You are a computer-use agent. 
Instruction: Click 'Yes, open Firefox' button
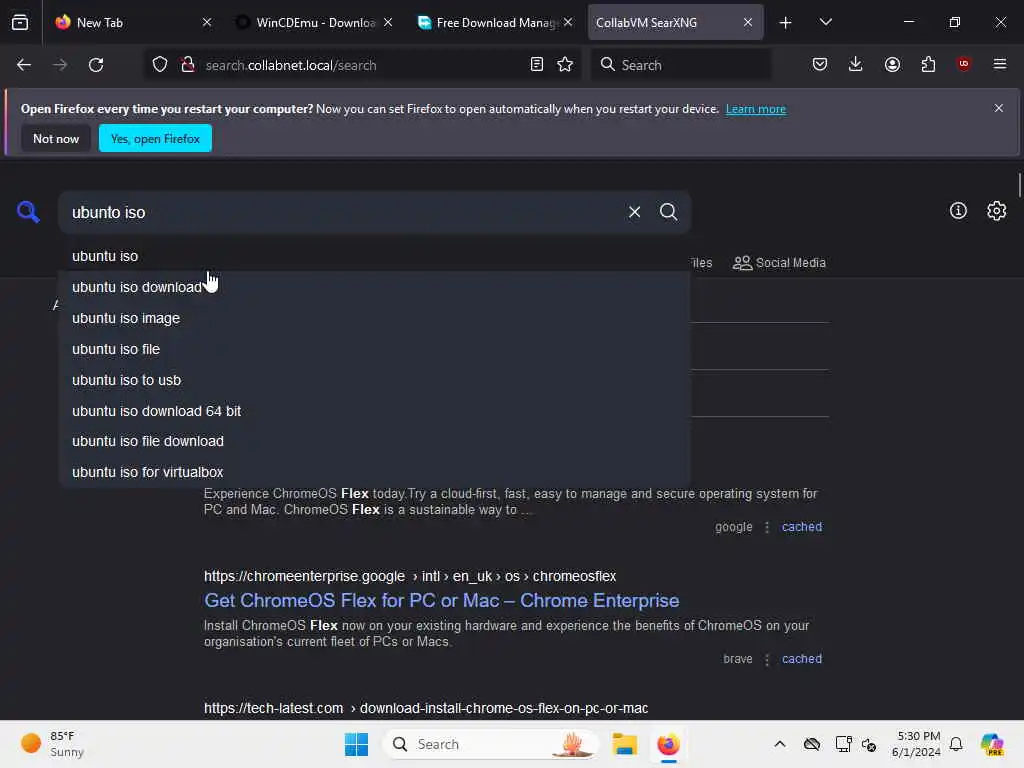[x=155, y=138]
